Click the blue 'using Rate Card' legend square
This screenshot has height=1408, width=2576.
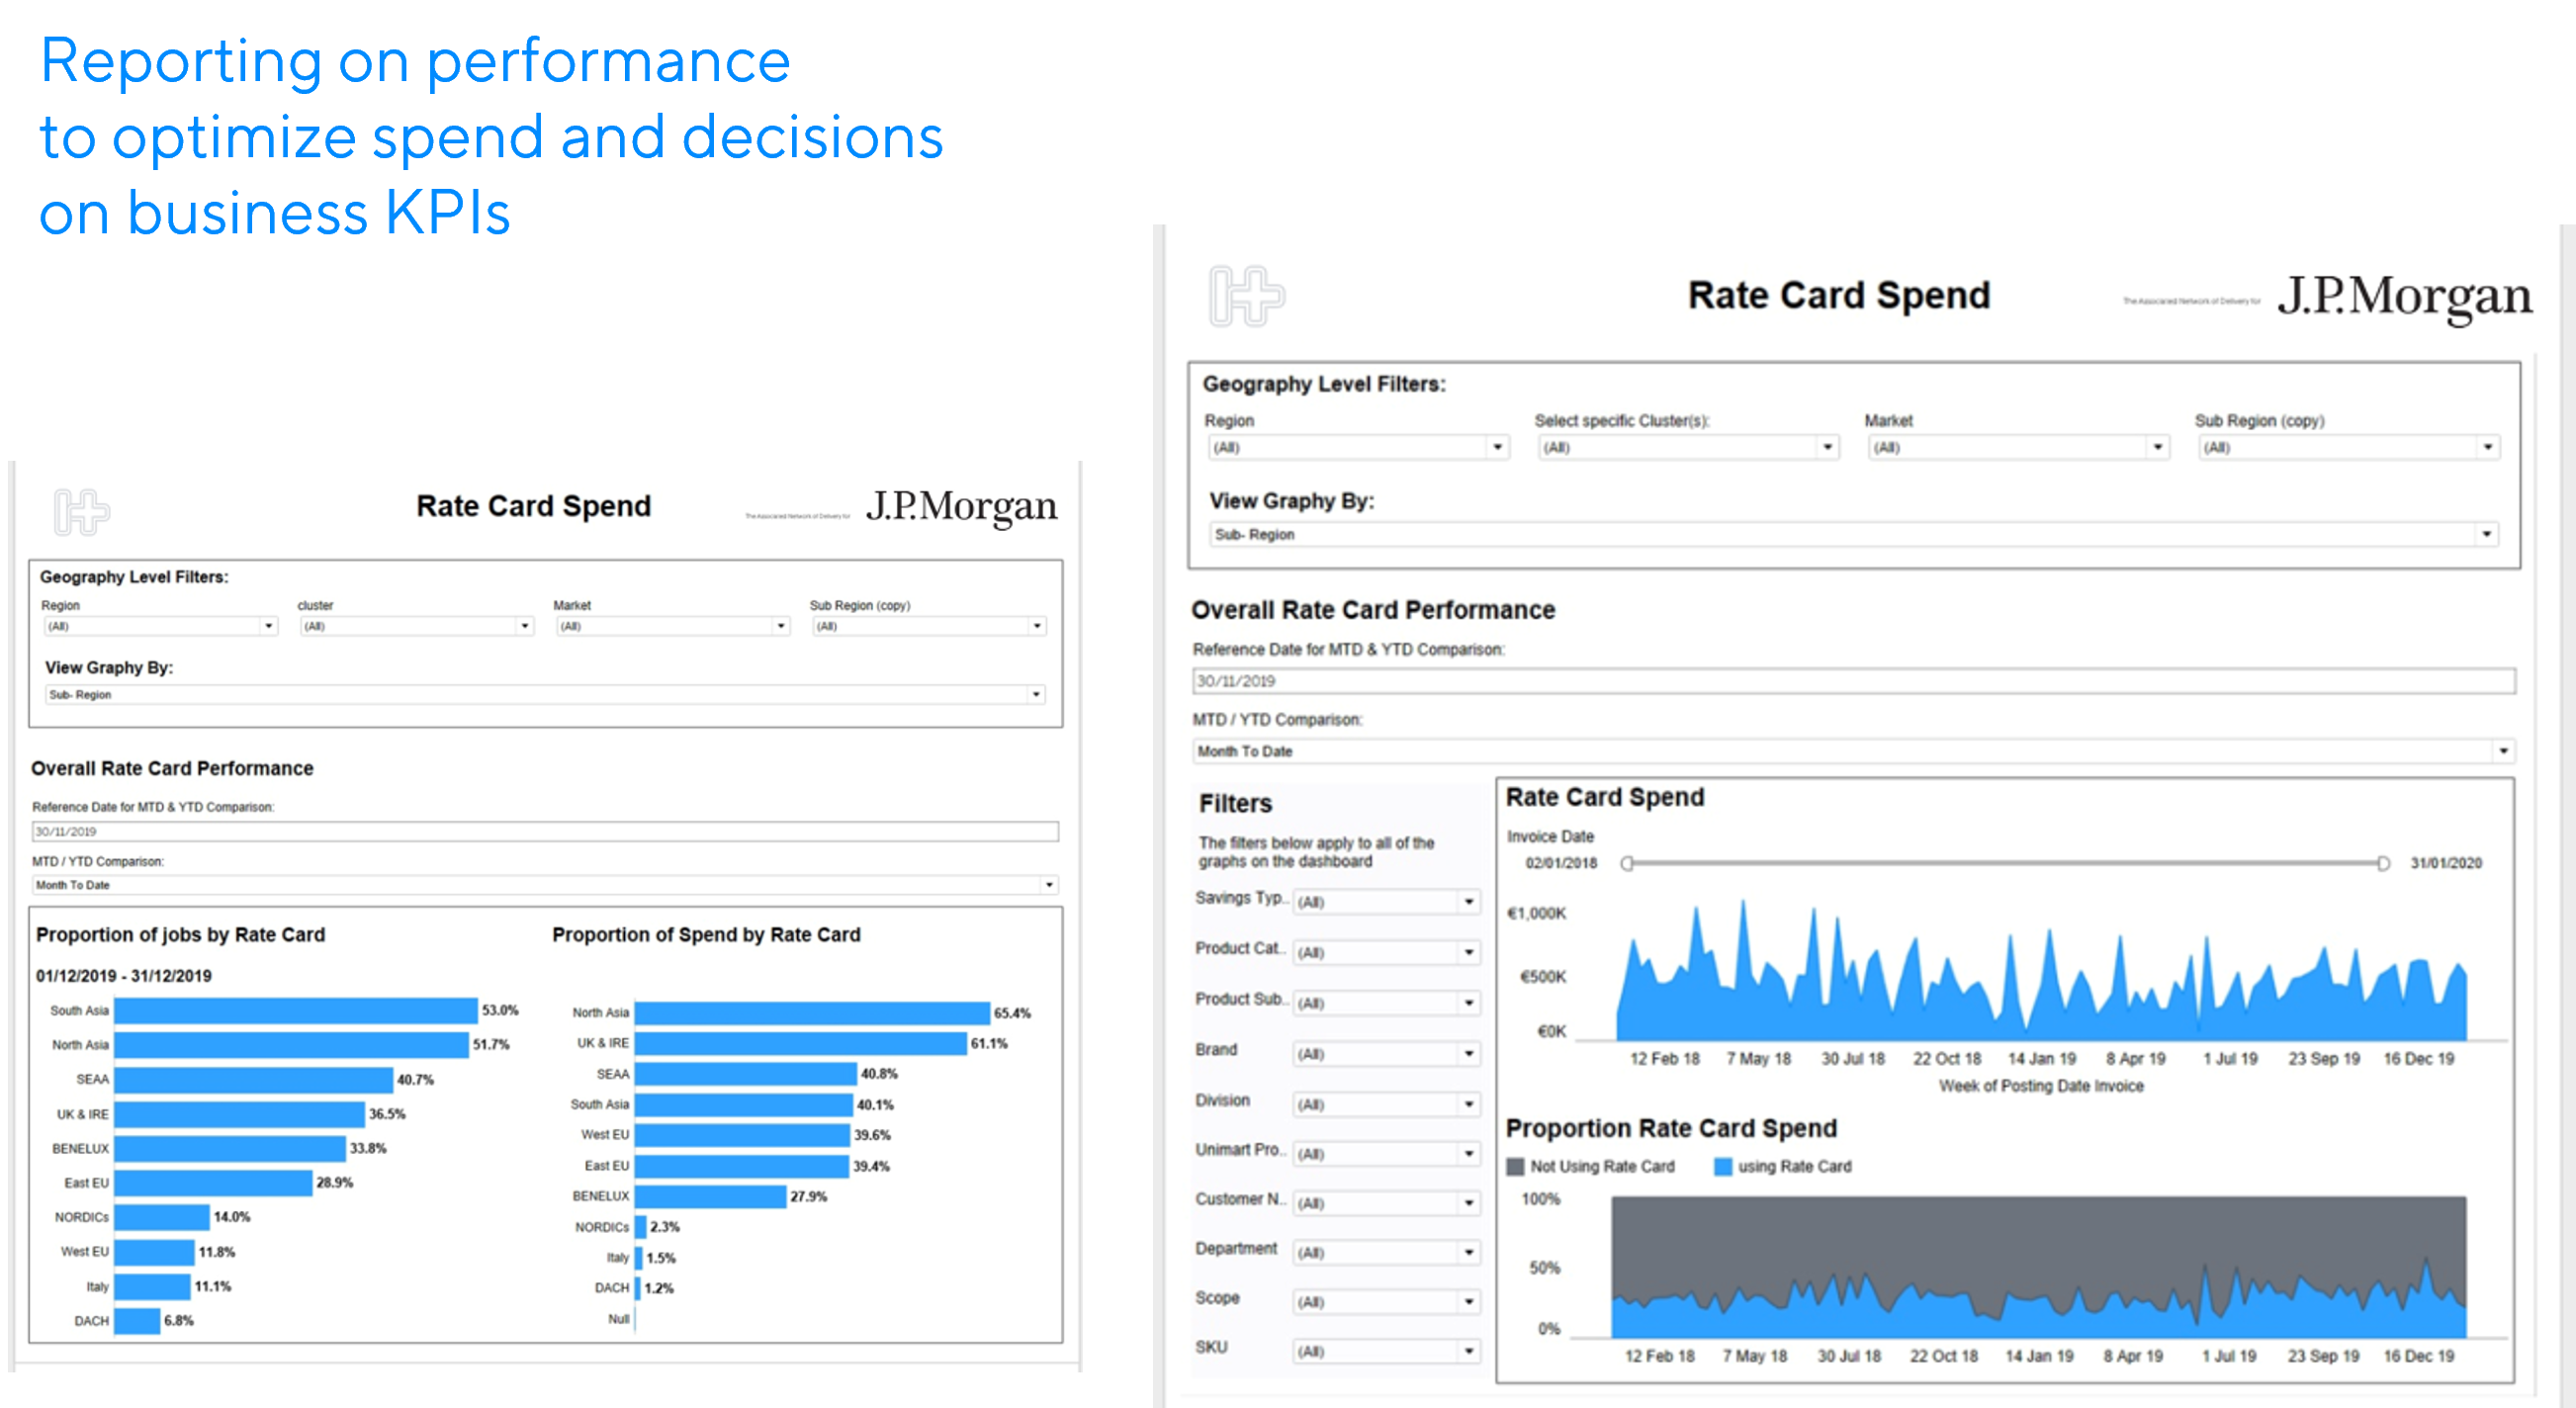pyautogui.click(x=1722, y=1167)
